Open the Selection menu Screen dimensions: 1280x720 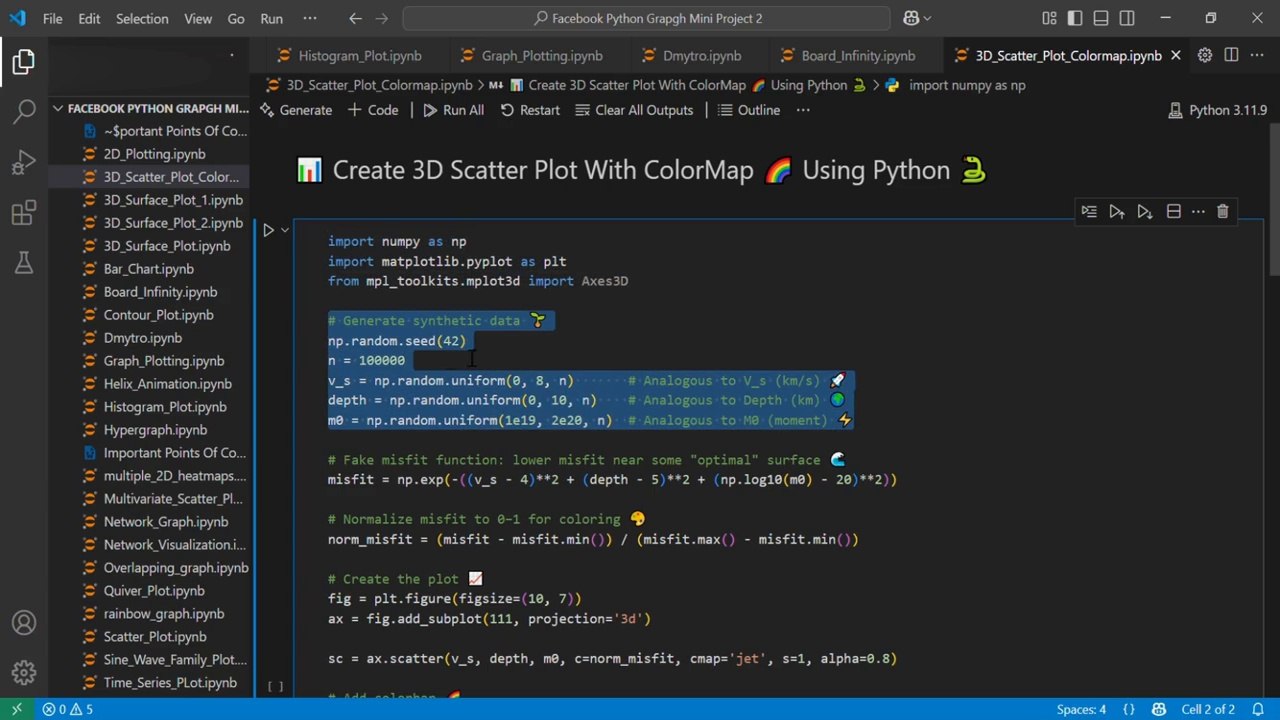coord(142,18)
